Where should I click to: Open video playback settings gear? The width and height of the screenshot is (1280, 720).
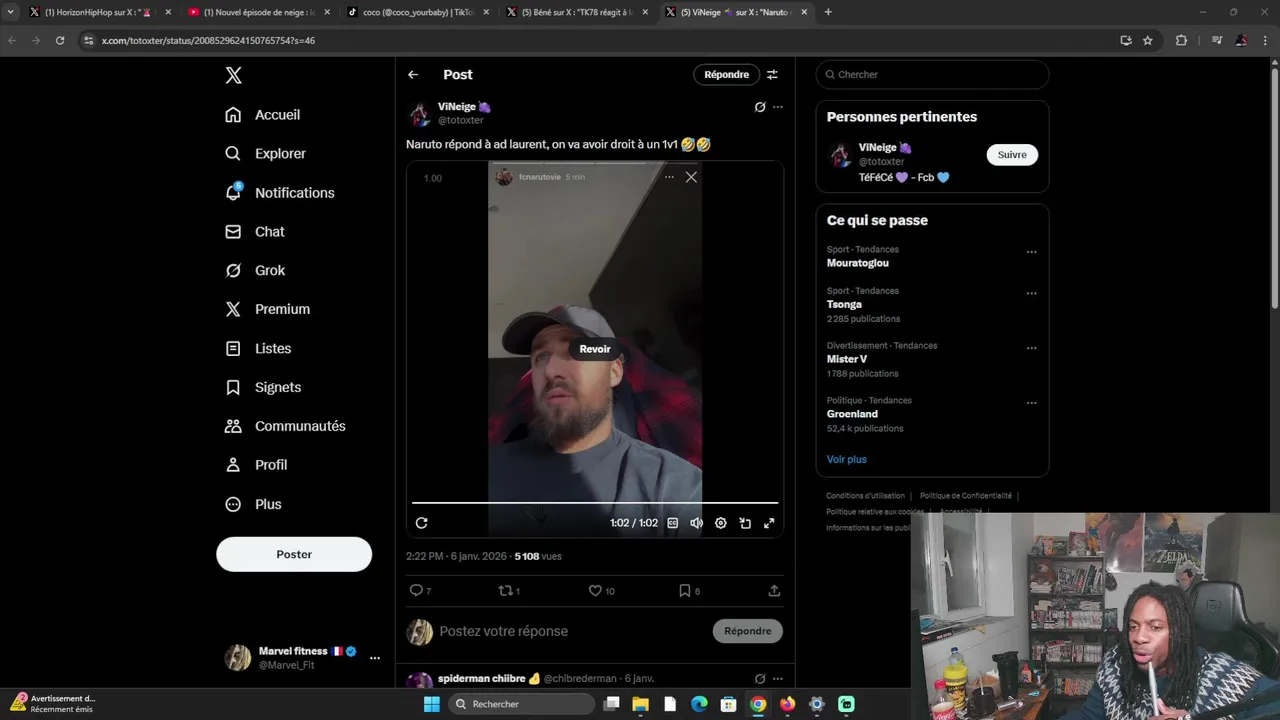coord(721,523)
